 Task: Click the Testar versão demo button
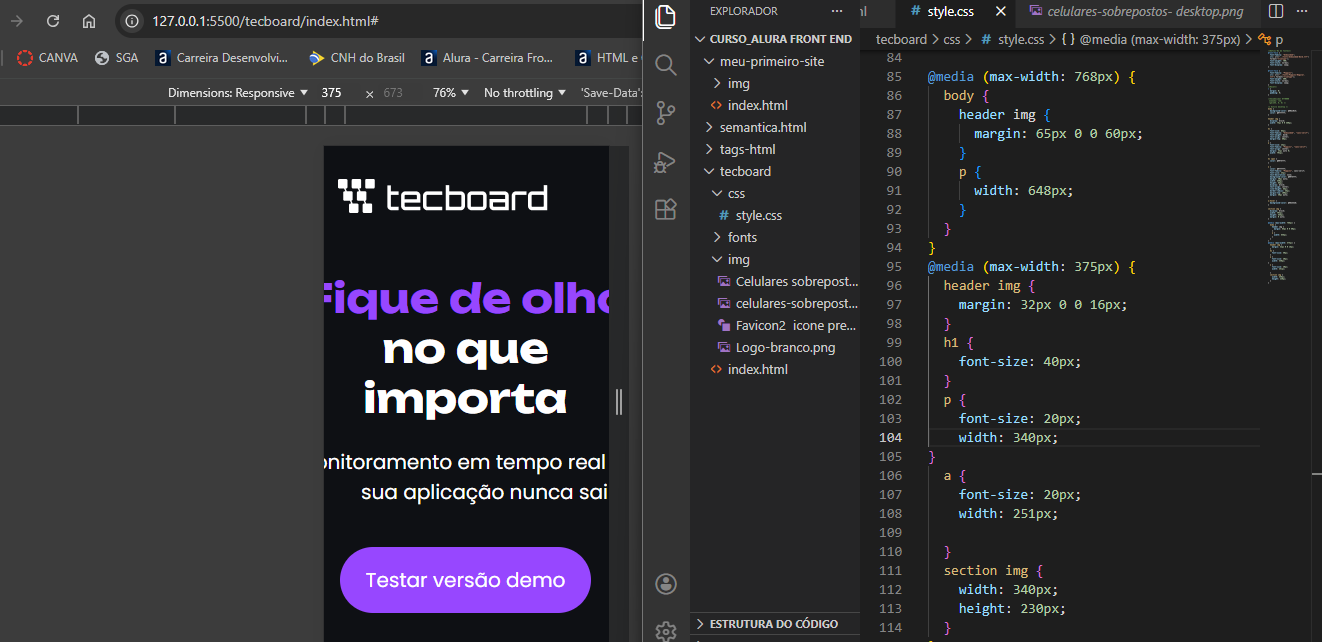click(465, 580)
